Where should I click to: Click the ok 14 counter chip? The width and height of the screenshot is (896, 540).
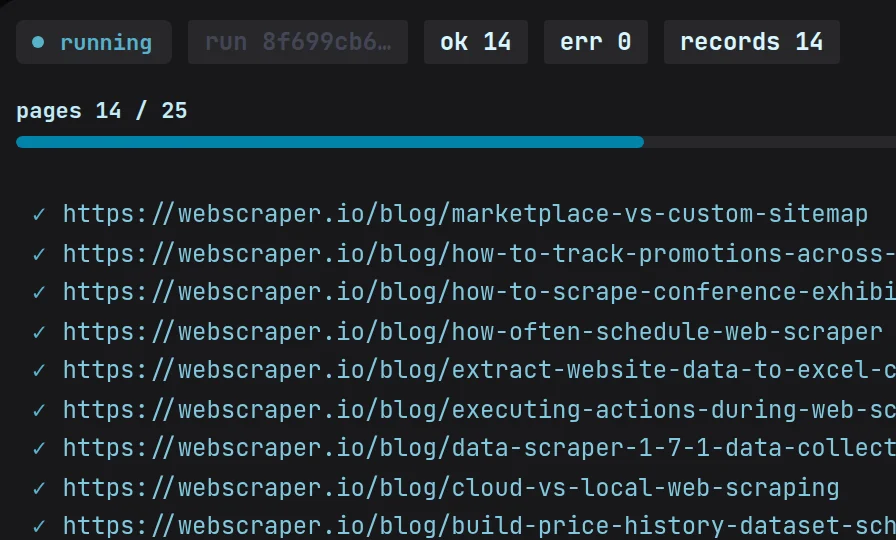pyautogui.click(x=475, y=42)
